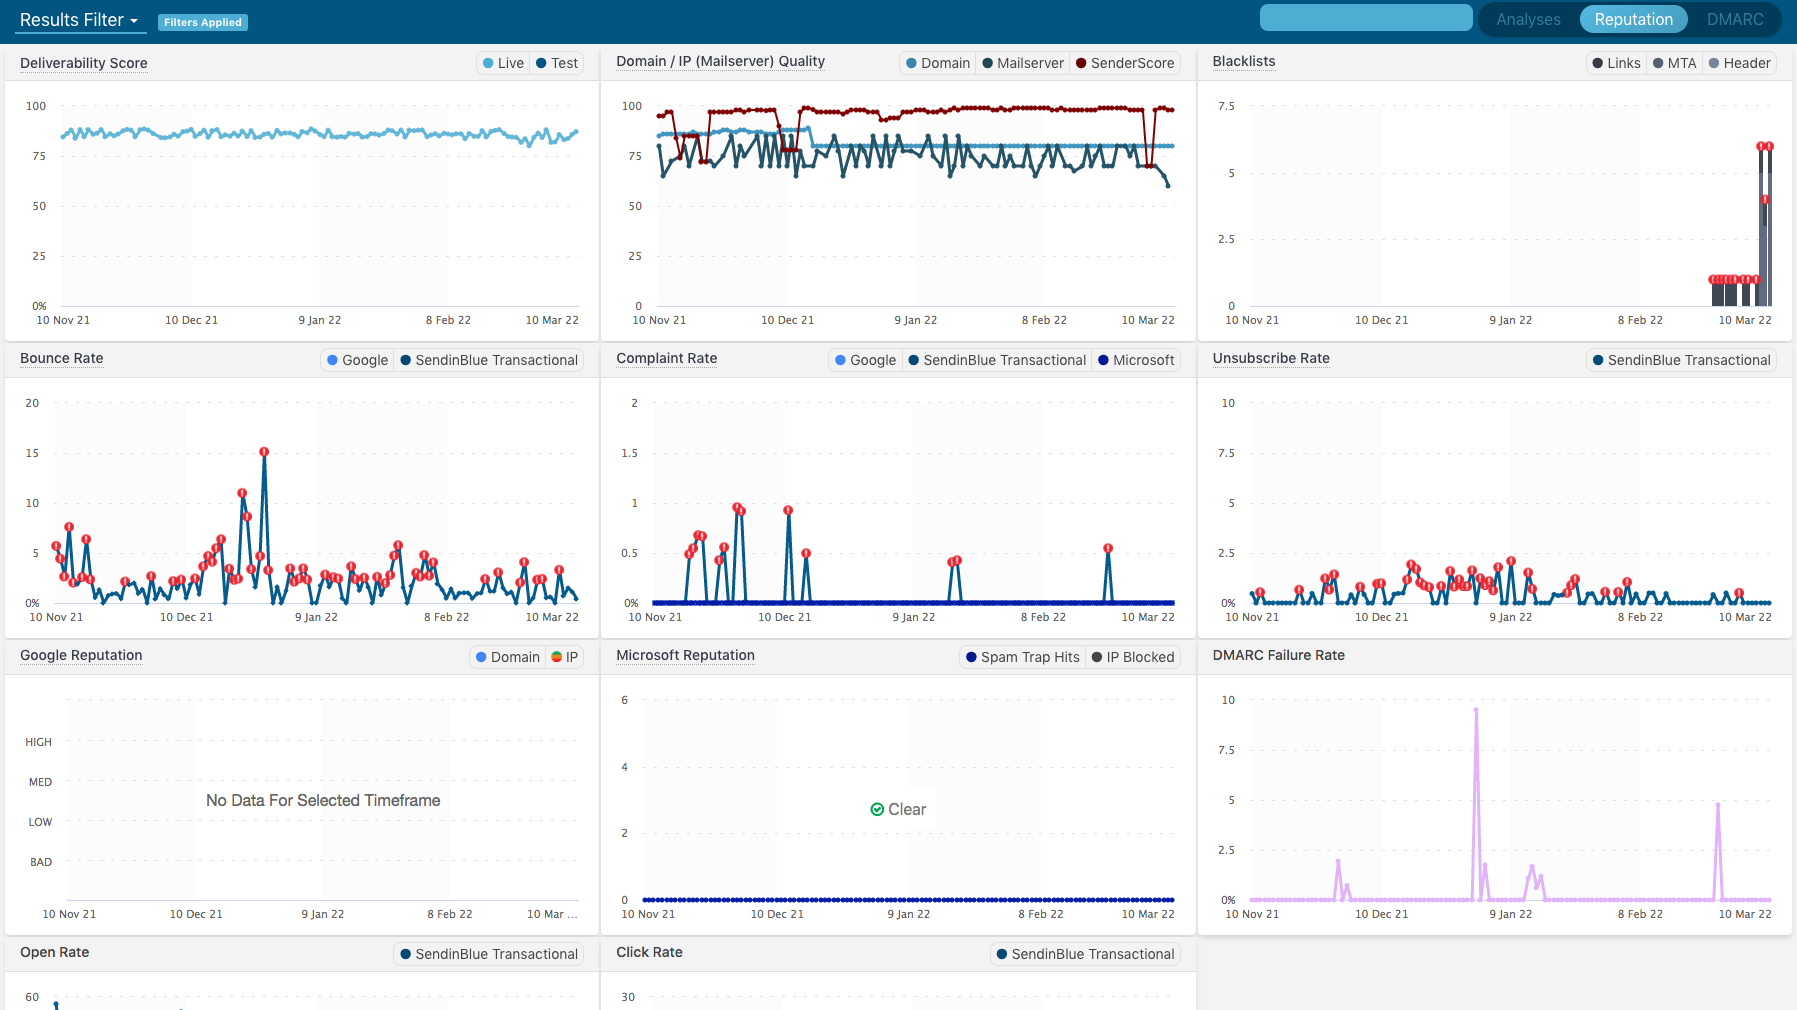Toggle SendinBlue Transactional in Bounce Rate legend
Viewport: 1797px width, 1010px height.
click(489, 360)
